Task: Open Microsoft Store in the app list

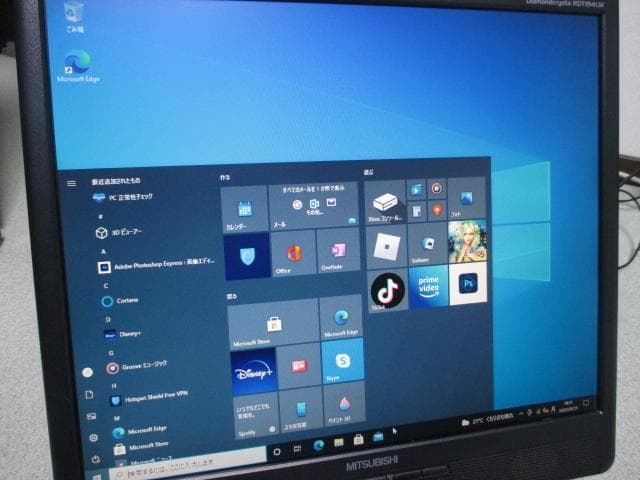Action: pyautogui.click(x=141, y=446)
